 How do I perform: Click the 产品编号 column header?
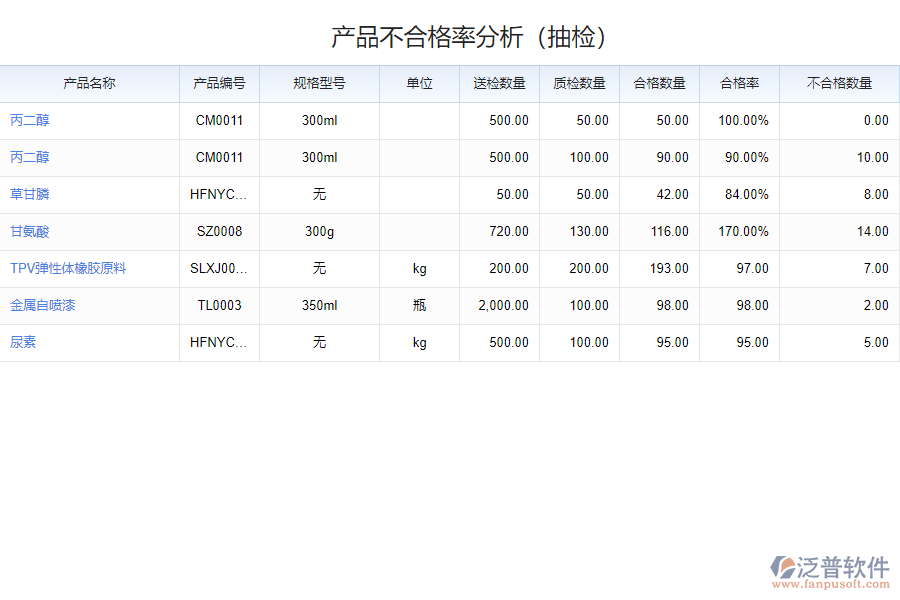(219, 84)
